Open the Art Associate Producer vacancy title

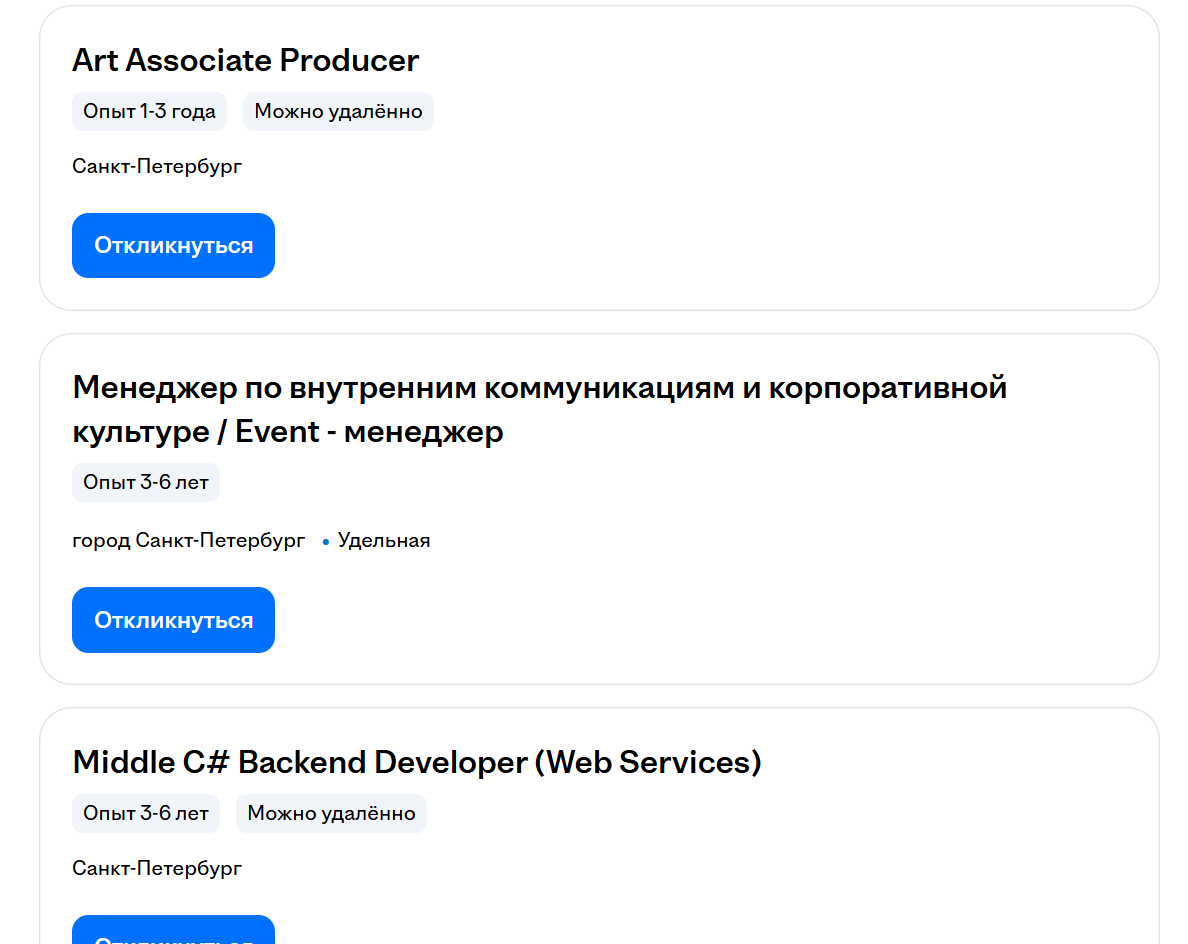pyautogui.click(x=245, y=61)
